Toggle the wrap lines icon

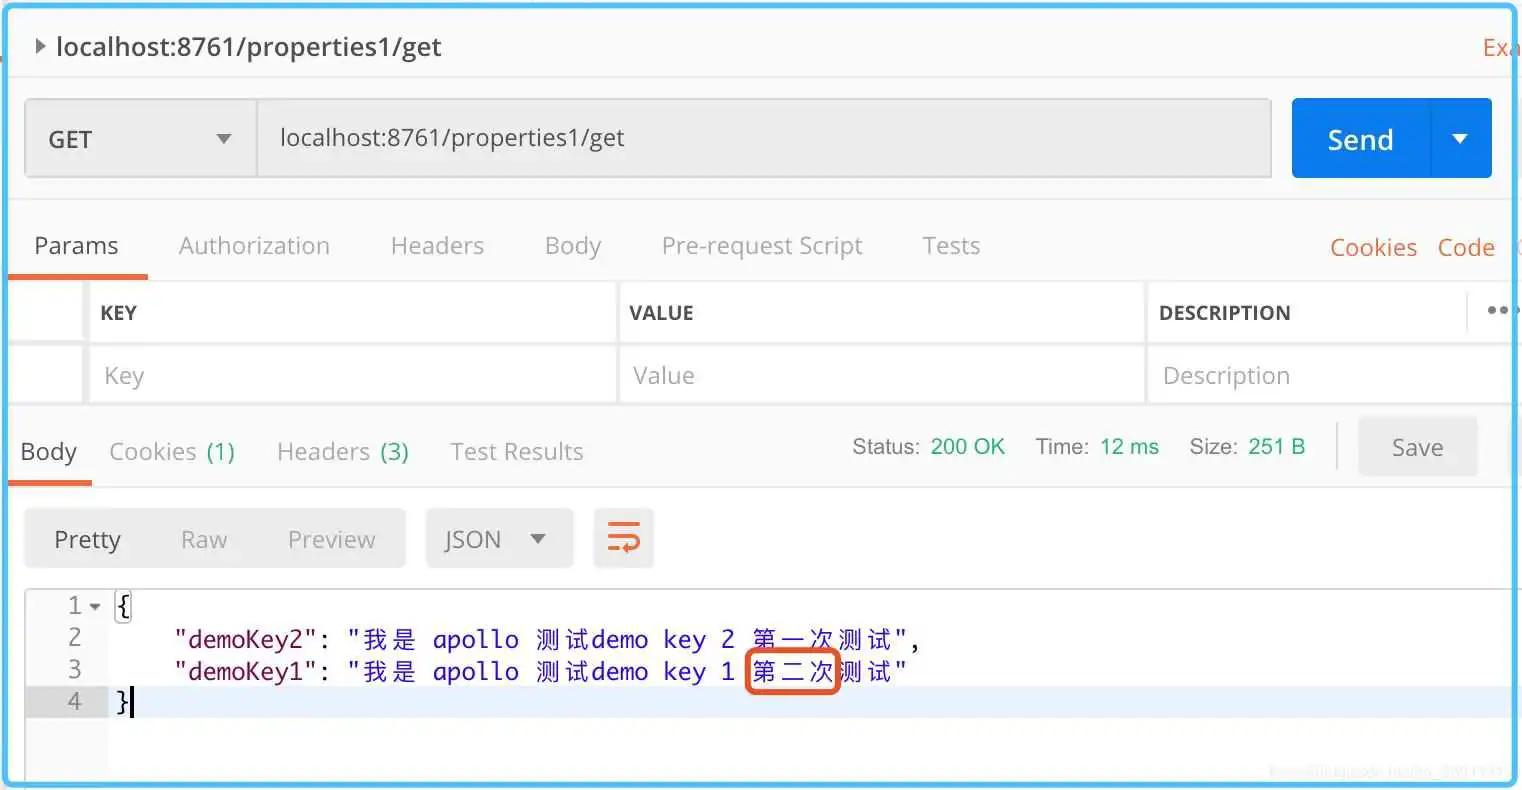623,538
